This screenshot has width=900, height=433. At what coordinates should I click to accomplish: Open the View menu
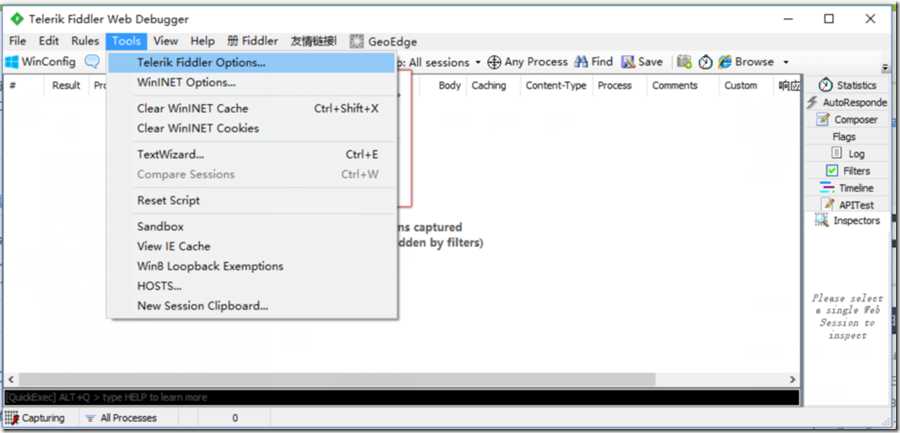point(166,41)
